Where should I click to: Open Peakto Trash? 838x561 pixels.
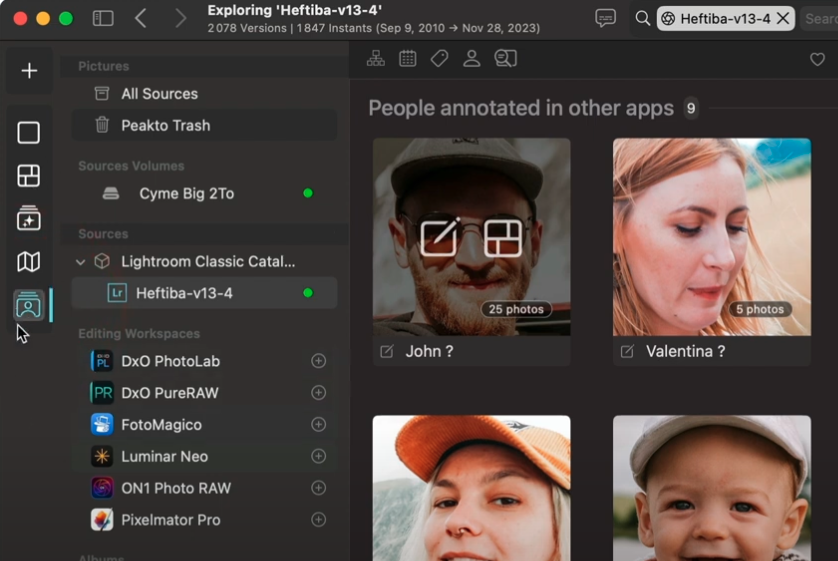point(204,125)
